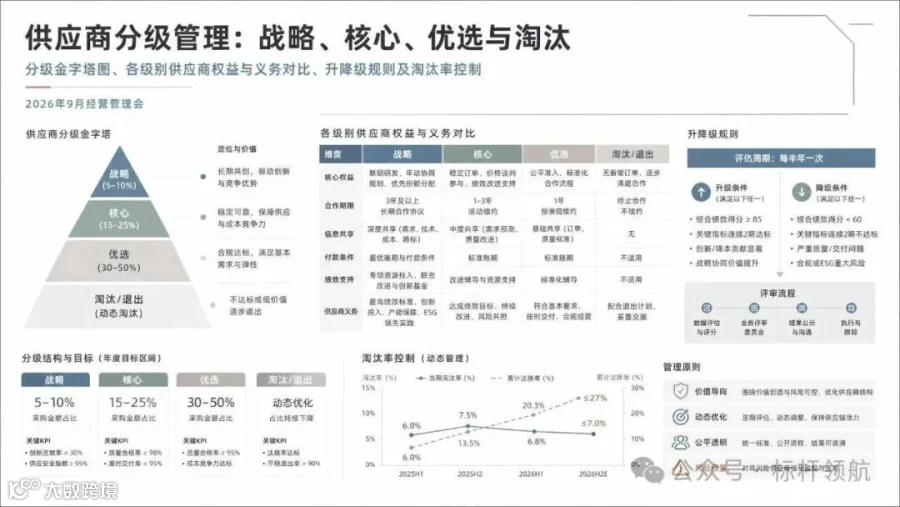
Task: Click the 6.8% data label in chart
Action: (536, 442)
